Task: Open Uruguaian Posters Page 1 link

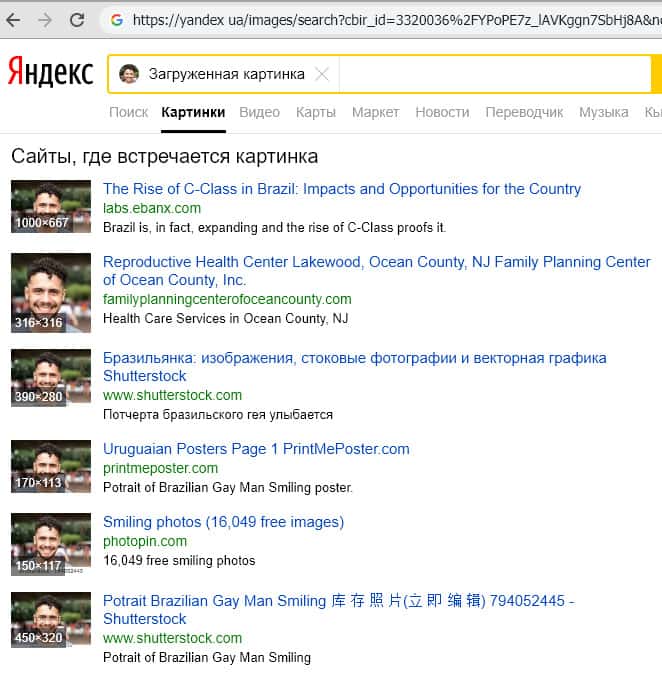Action: [x=256, y=449]
